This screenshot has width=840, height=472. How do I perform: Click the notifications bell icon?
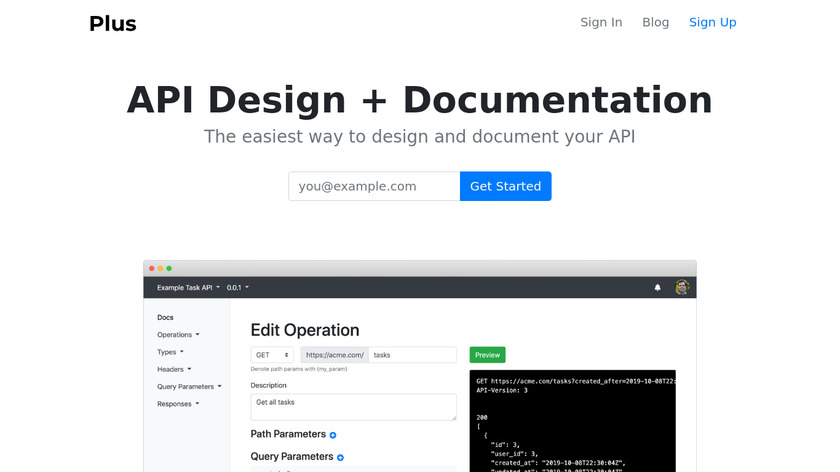pos(657,288)
